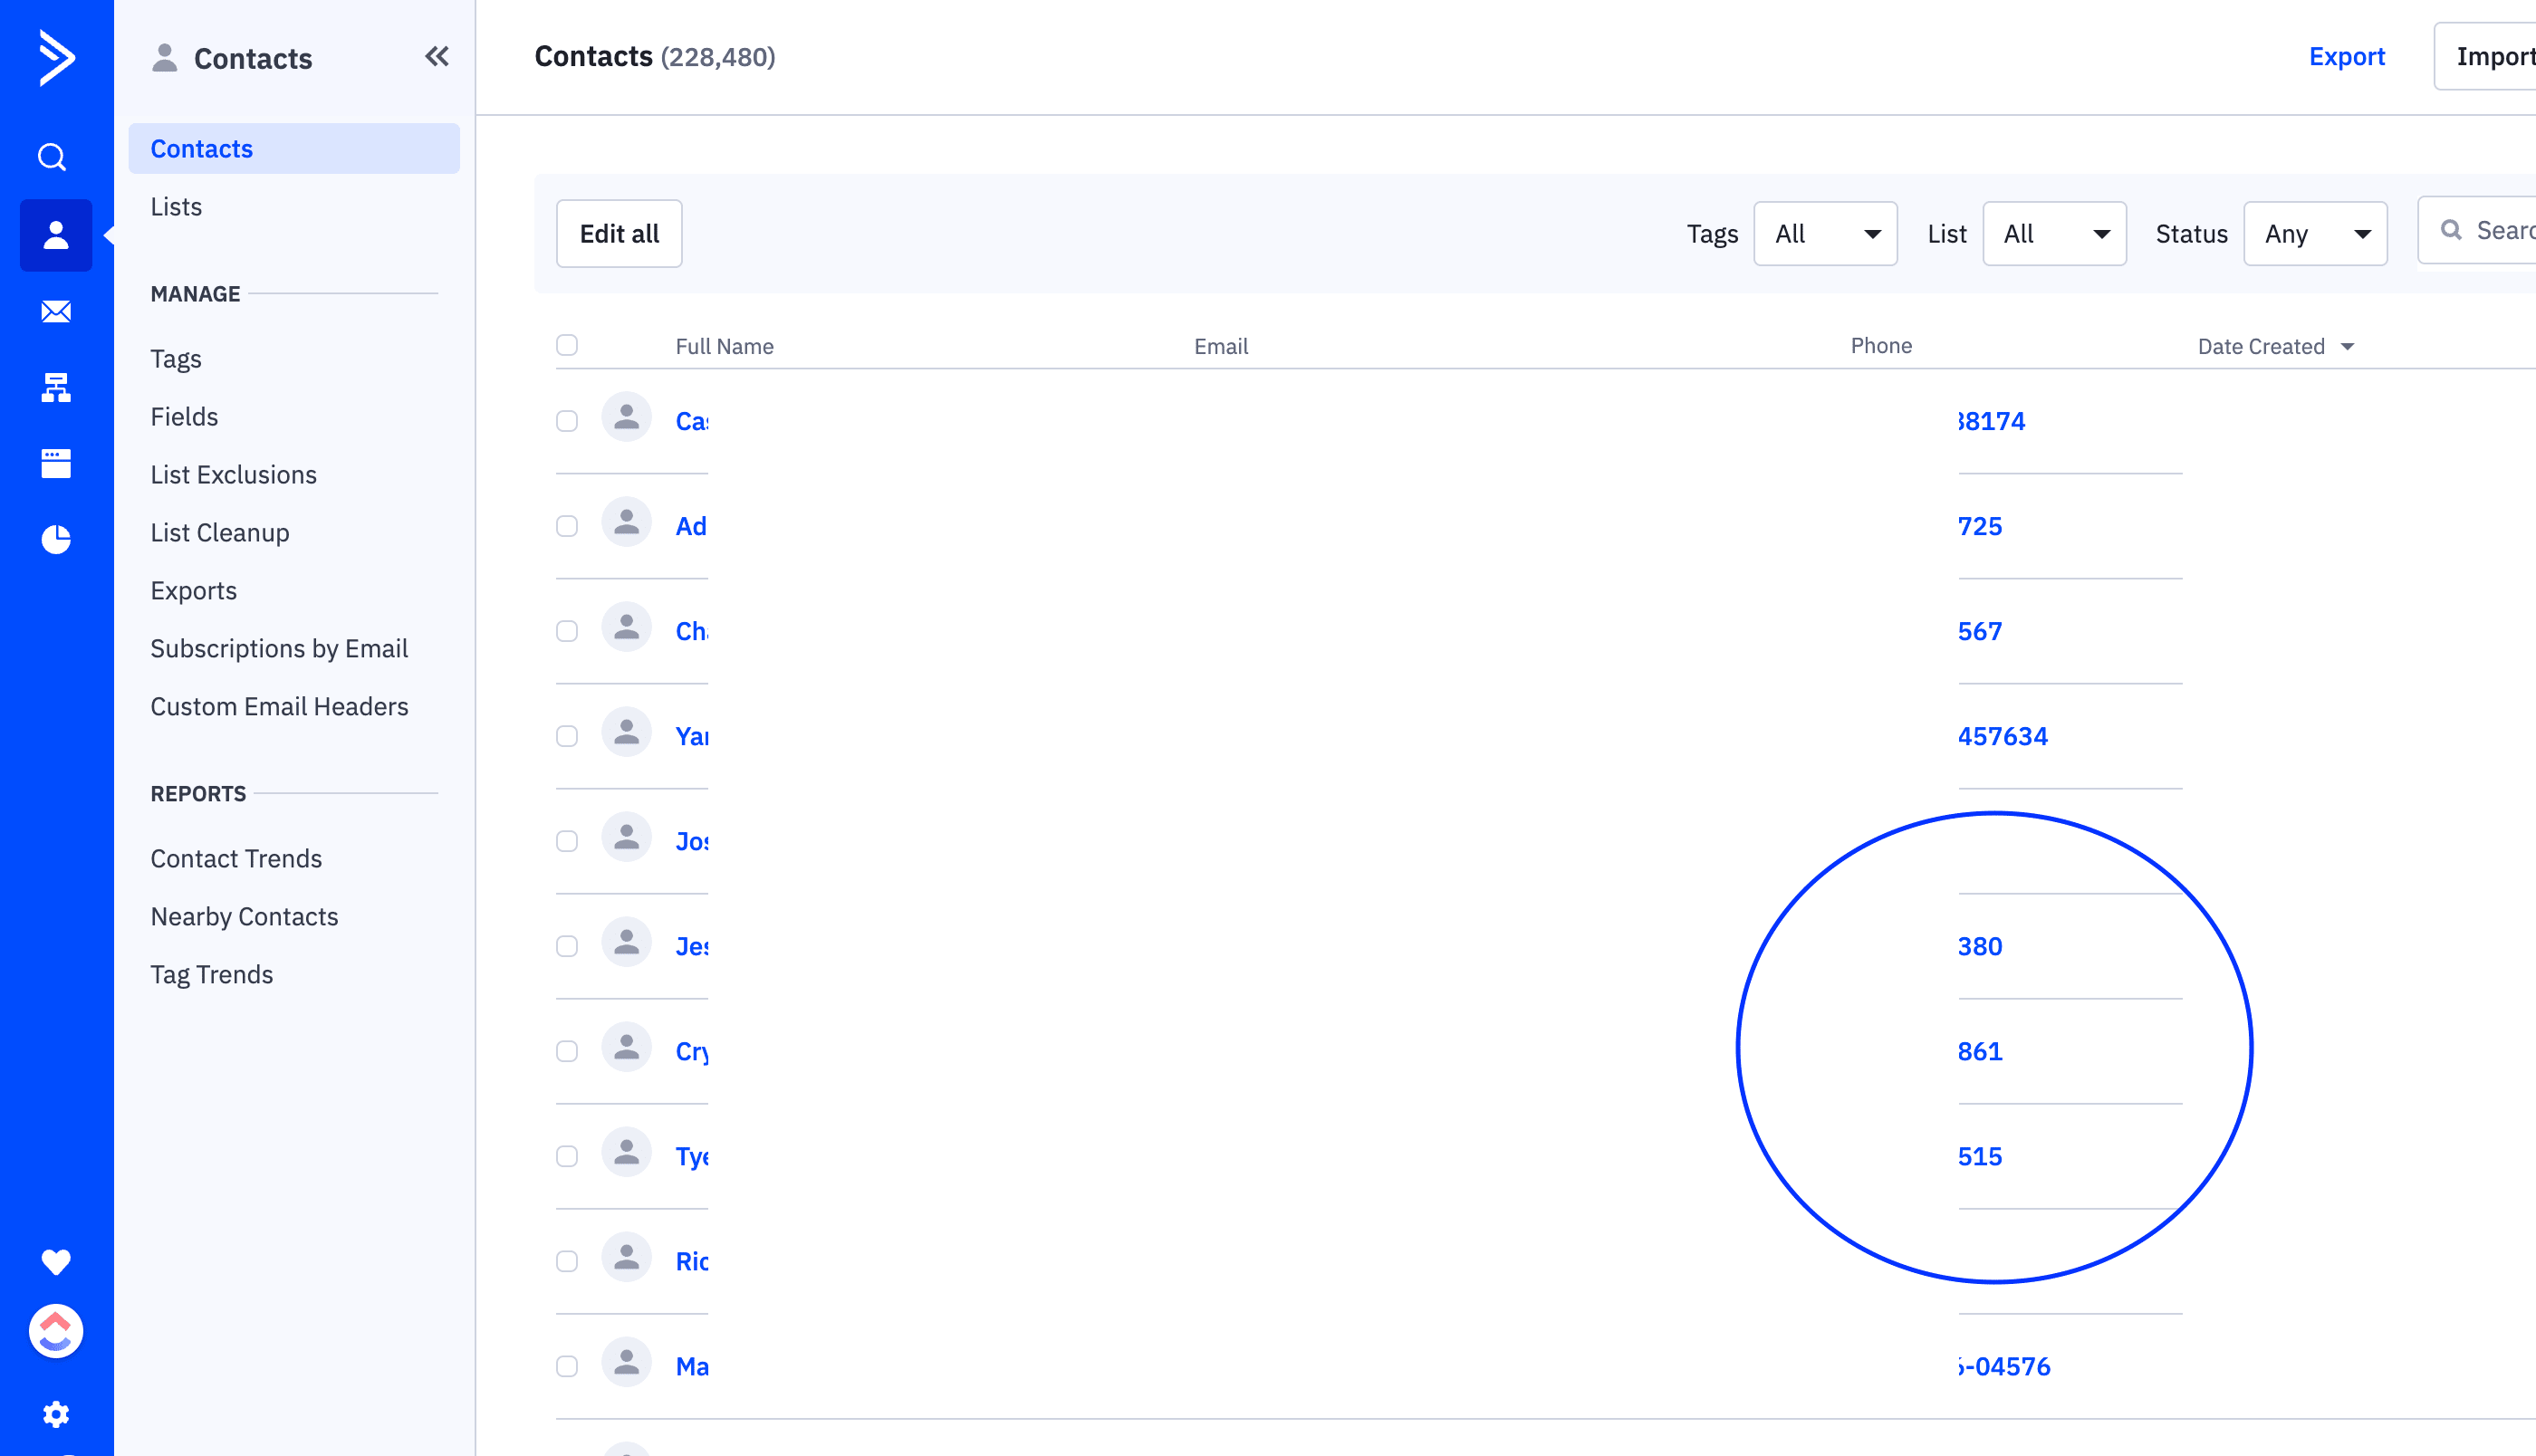Click the ActiveCampaign logo icon
2536x1456 pixels.
pos(56,57)
